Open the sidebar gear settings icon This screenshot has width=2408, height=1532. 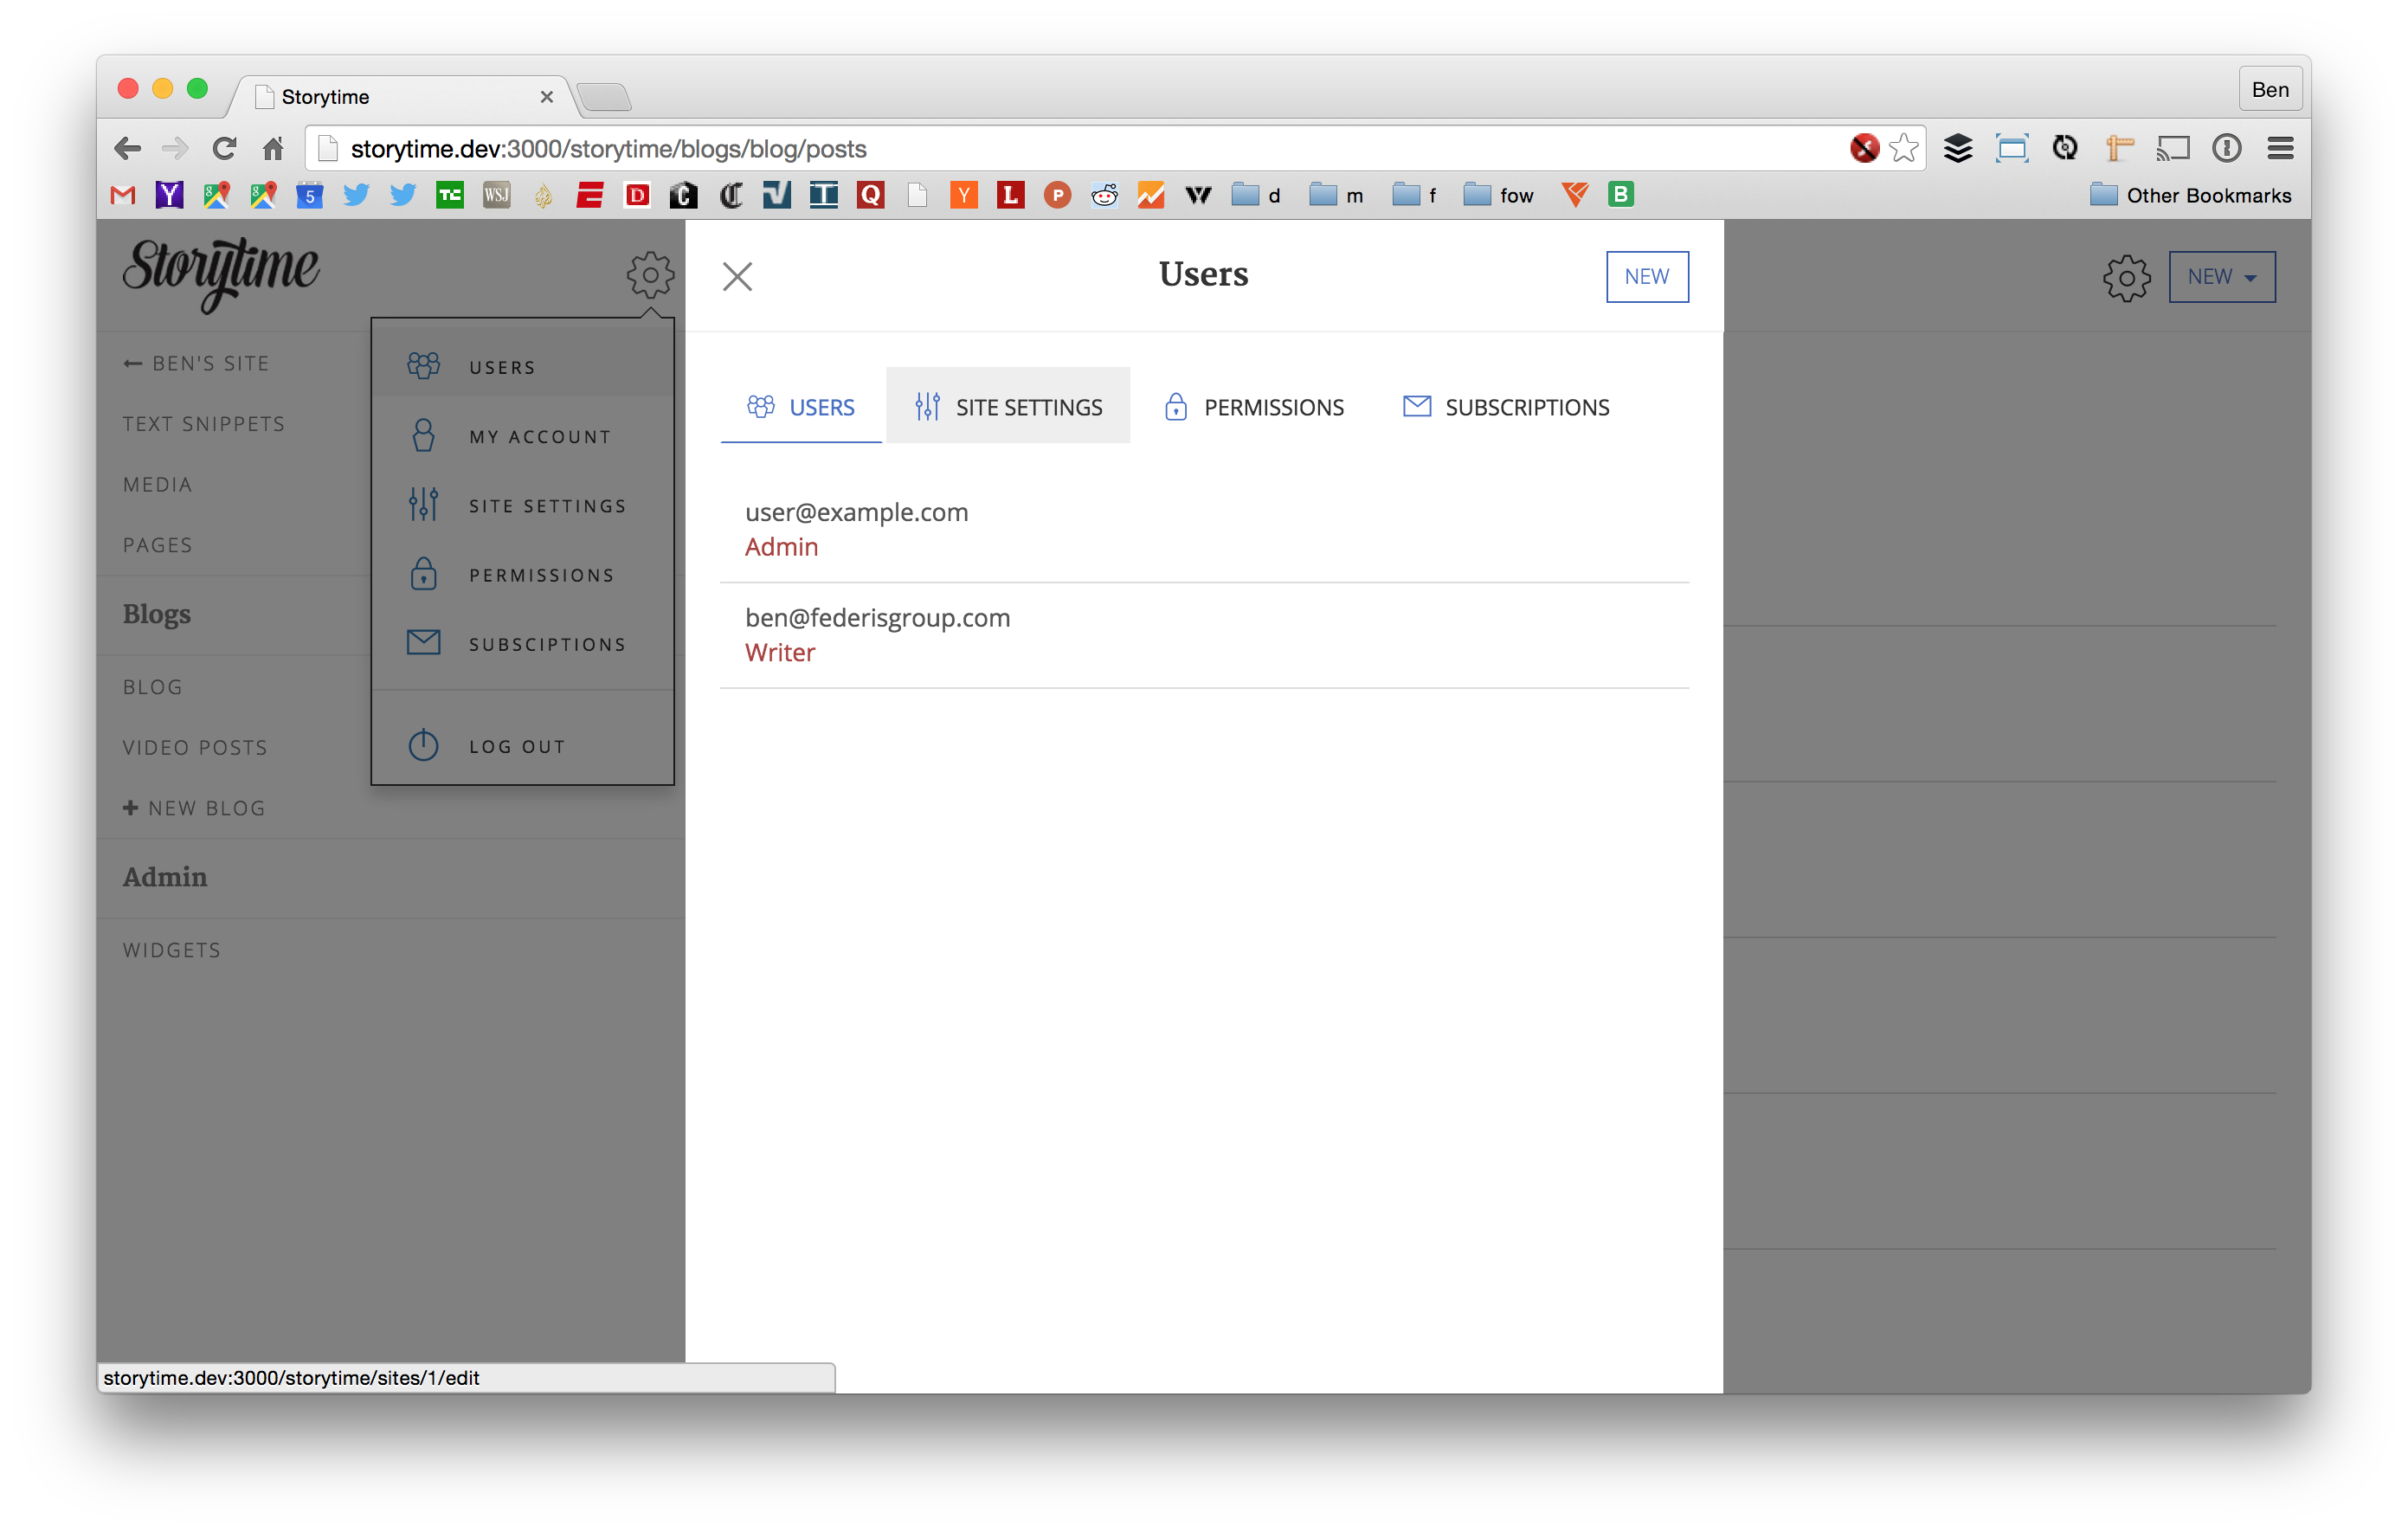point(650,275)
